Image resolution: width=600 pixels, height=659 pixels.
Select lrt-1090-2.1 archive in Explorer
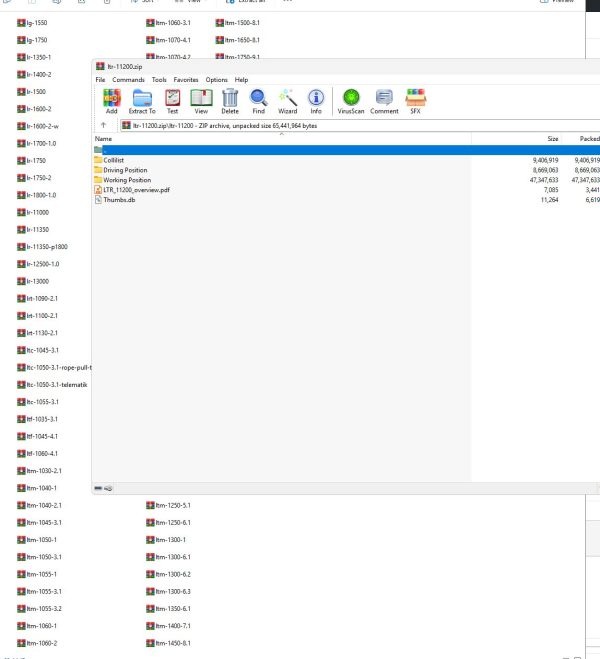click(37, 298)
